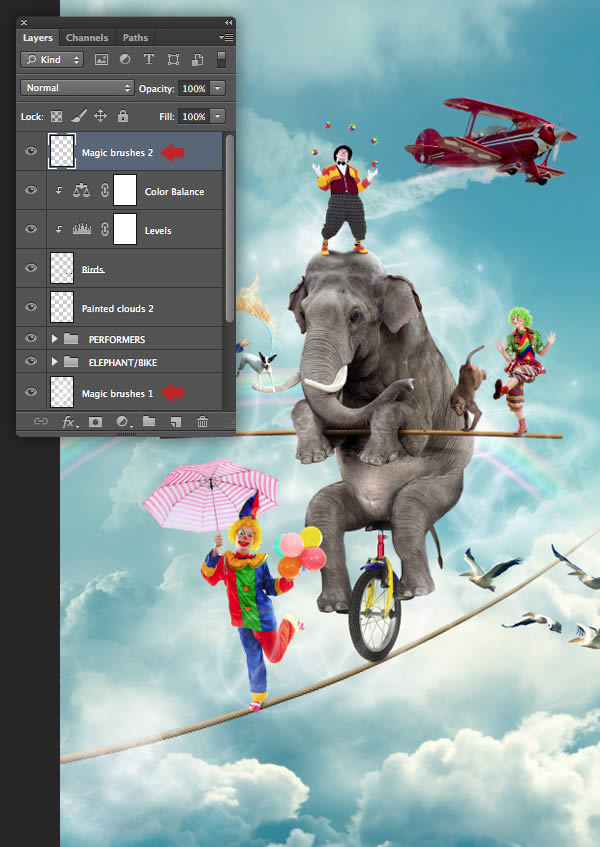Lock all with padlock icon

click(123, 116)
